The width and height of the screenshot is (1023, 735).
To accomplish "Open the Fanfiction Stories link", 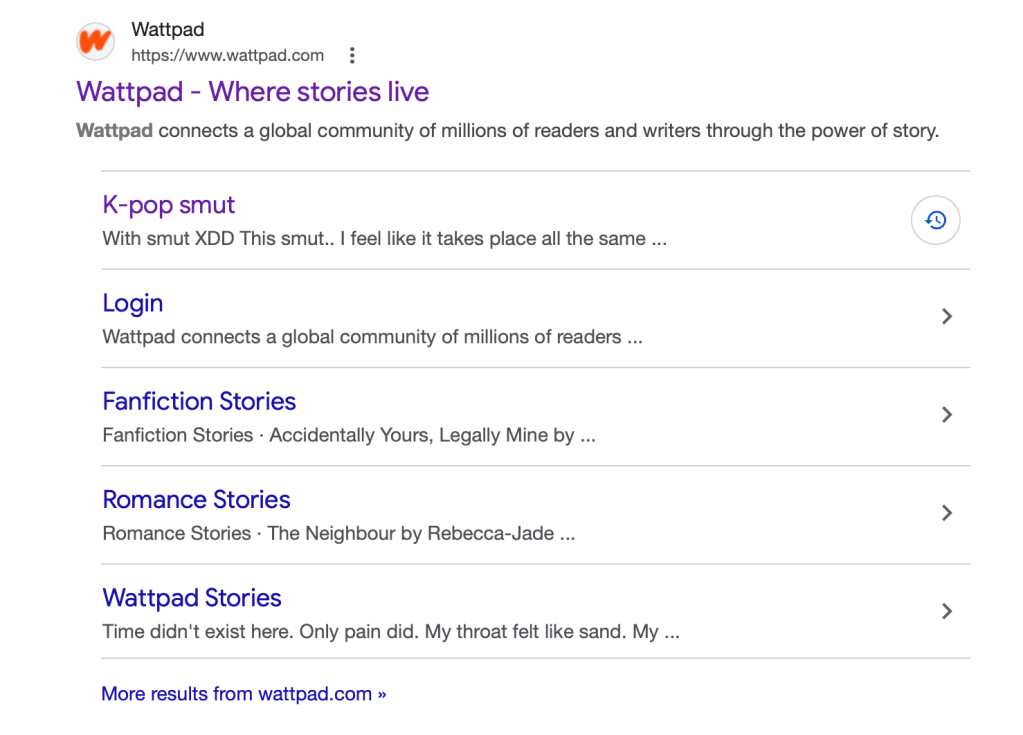I will point(199,401).
